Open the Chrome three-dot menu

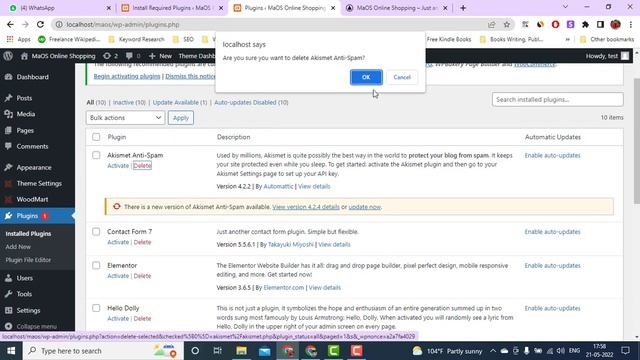click(631, 24)
